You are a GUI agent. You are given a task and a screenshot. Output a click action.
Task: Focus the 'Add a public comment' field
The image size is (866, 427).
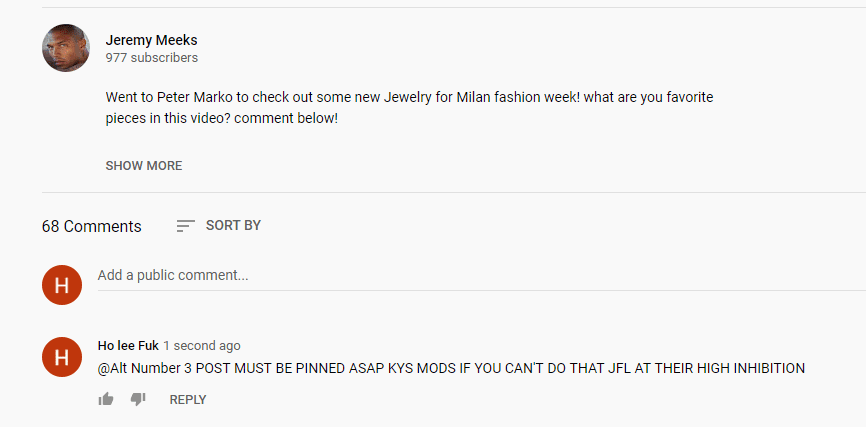(482, 276)
